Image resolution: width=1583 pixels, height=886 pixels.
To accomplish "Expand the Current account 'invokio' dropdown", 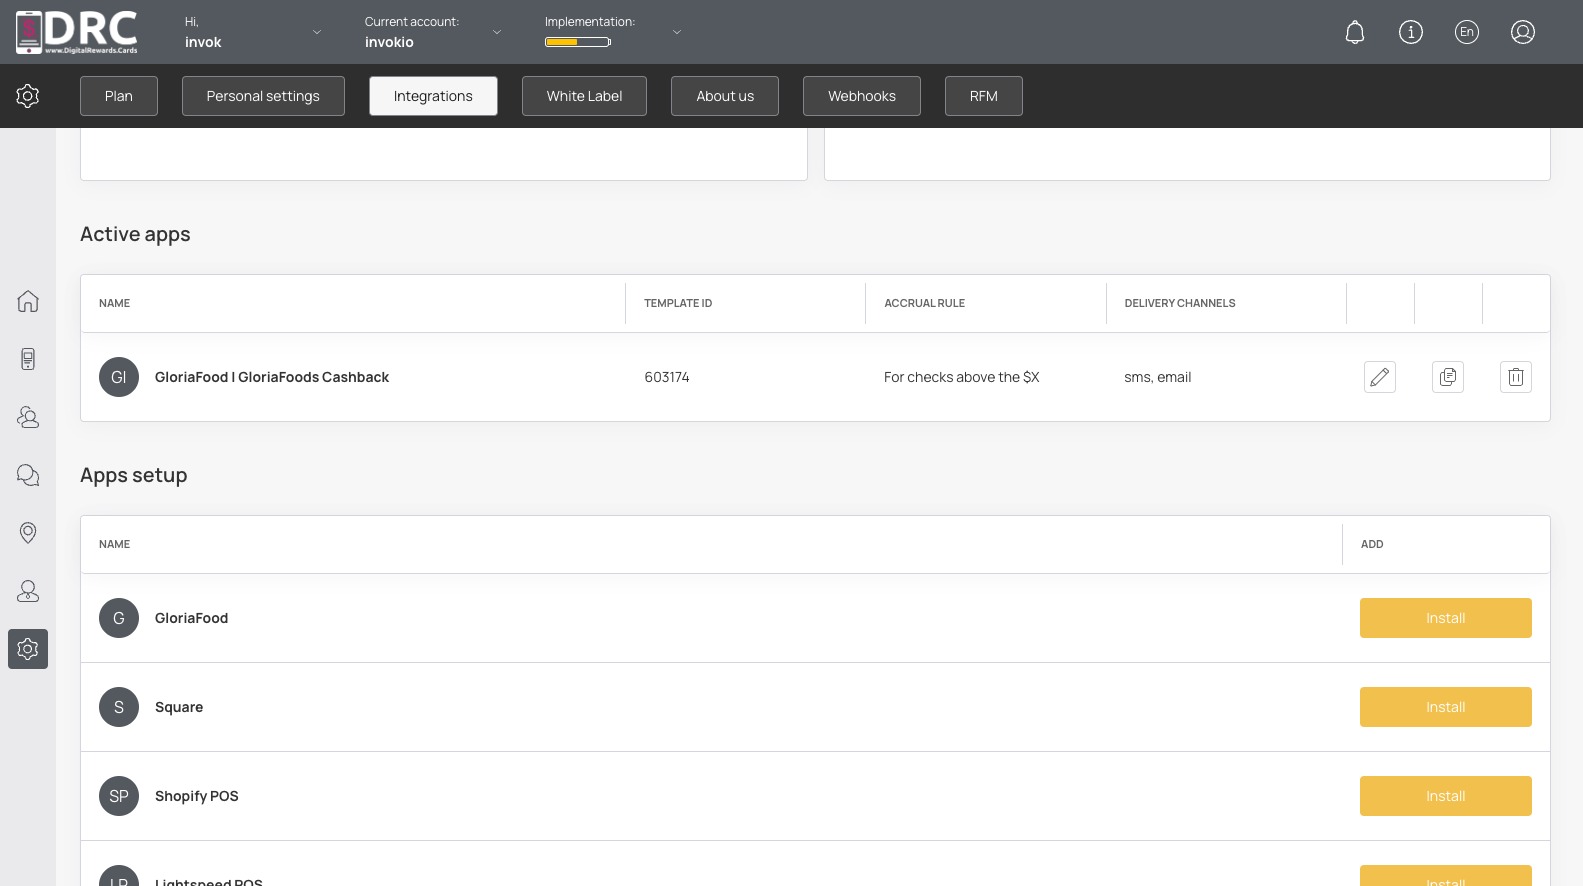I will [x=497, y=32].
